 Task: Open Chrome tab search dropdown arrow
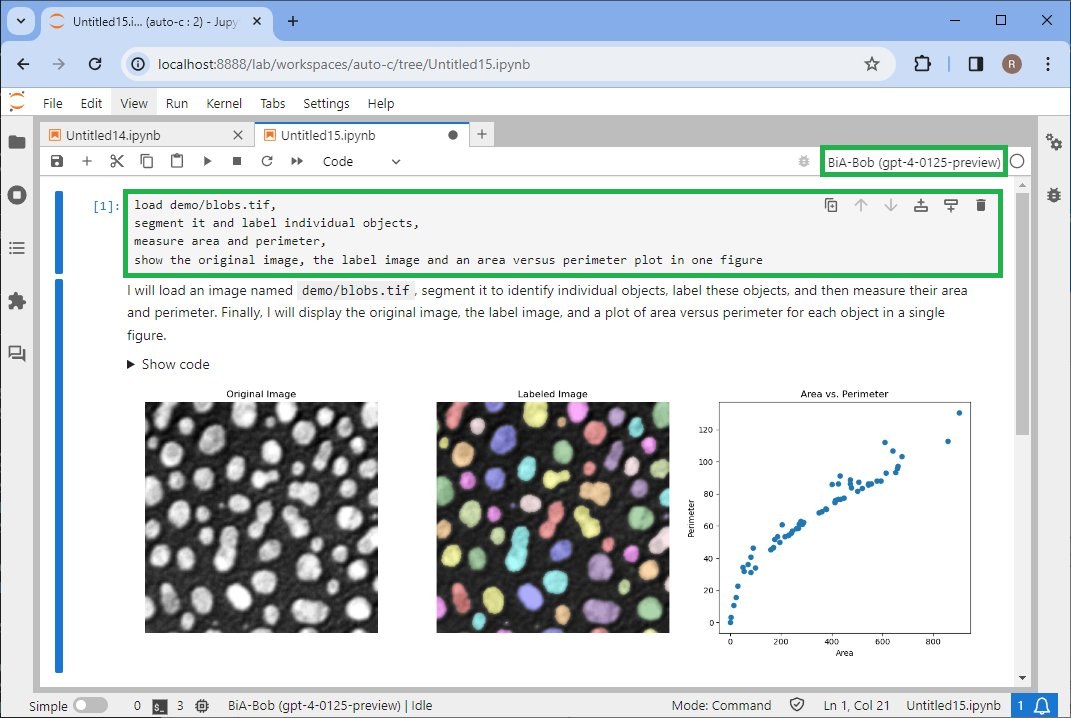pyautogui.click(x=22, y=20)
